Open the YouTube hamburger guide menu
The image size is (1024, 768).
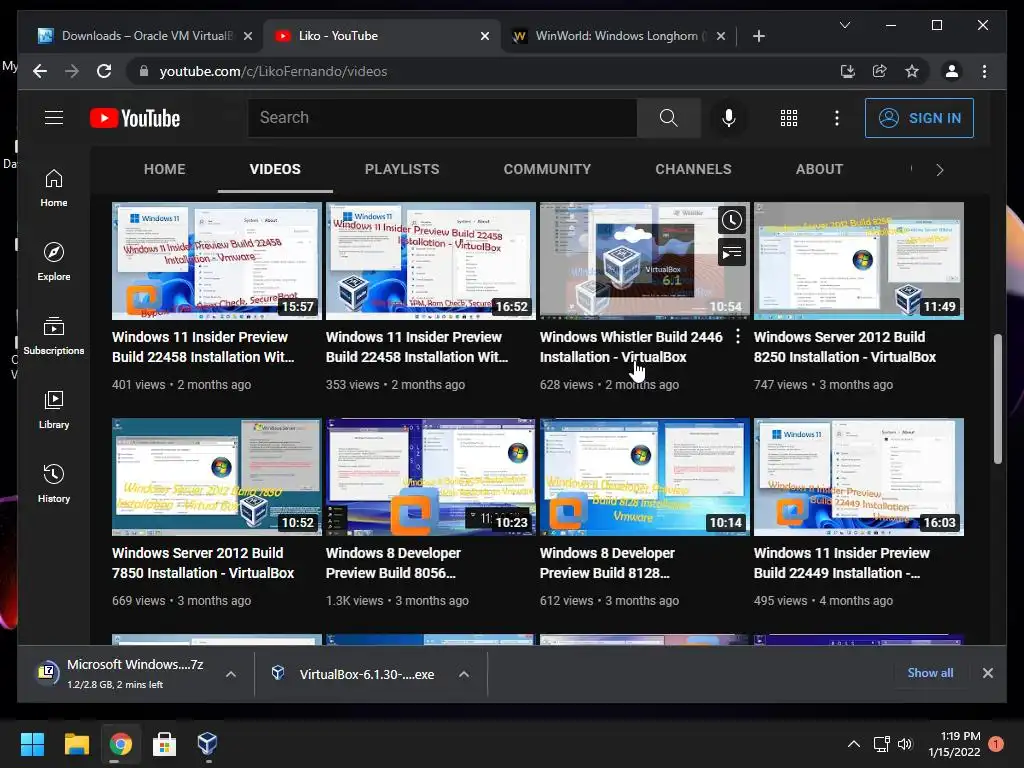pos(54,118)
